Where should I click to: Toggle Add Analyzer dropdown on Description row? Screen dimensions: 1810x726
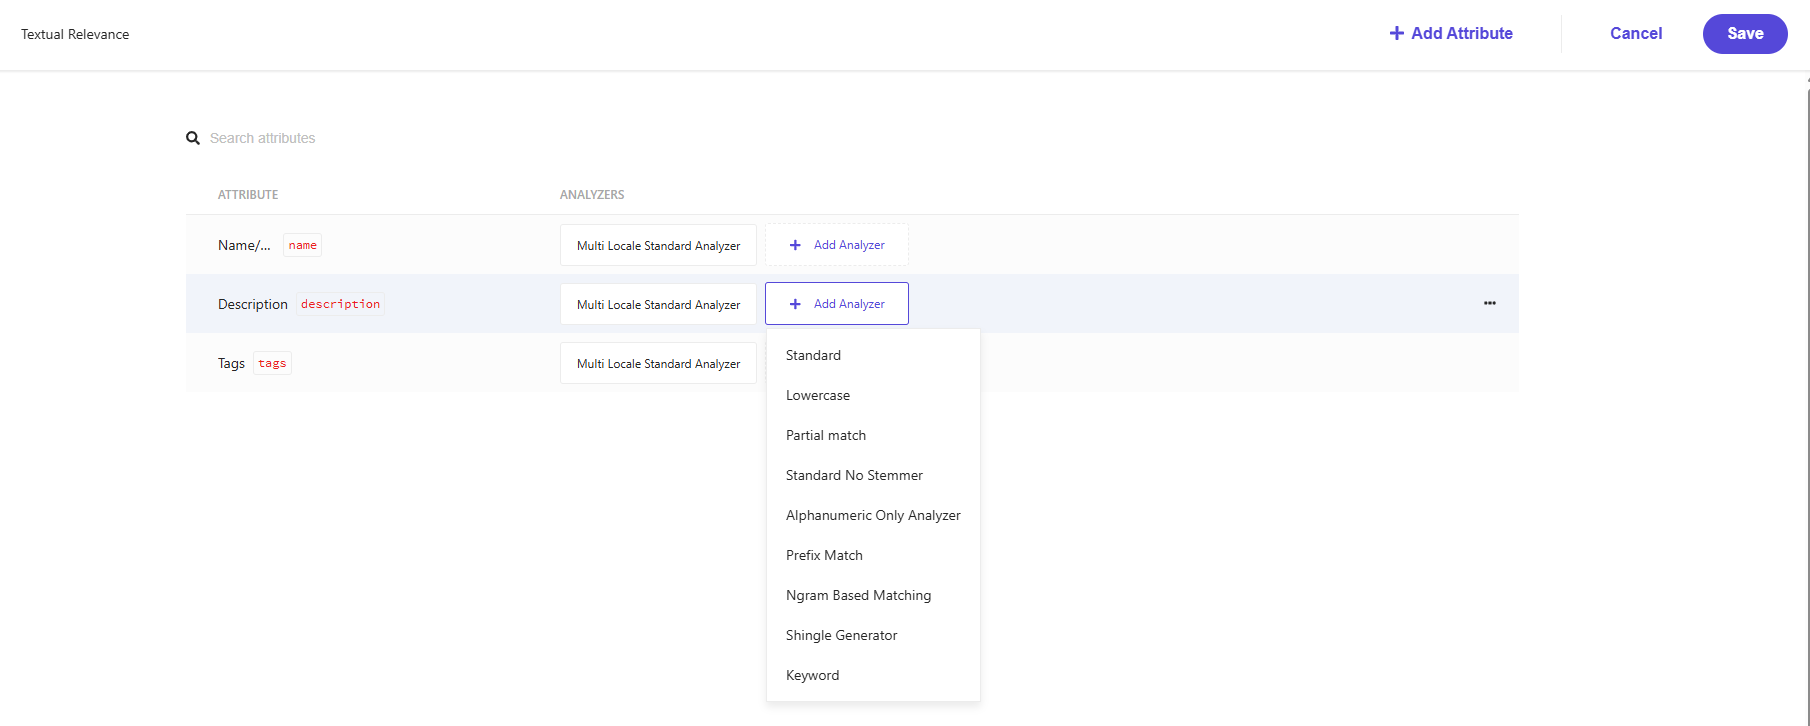(836, 304)
